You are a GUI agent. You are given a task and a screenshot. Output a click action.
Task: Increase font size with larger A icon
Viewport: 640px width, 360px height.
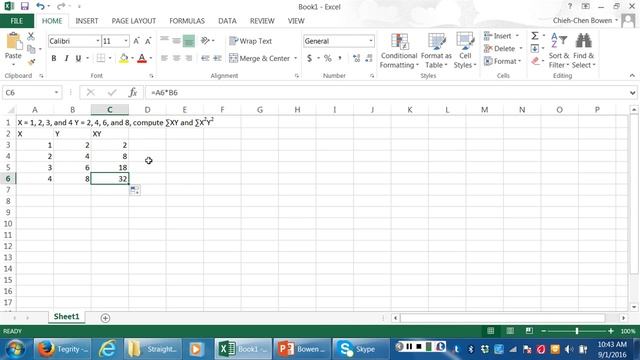pyautogui.click(x=136, y=41)
